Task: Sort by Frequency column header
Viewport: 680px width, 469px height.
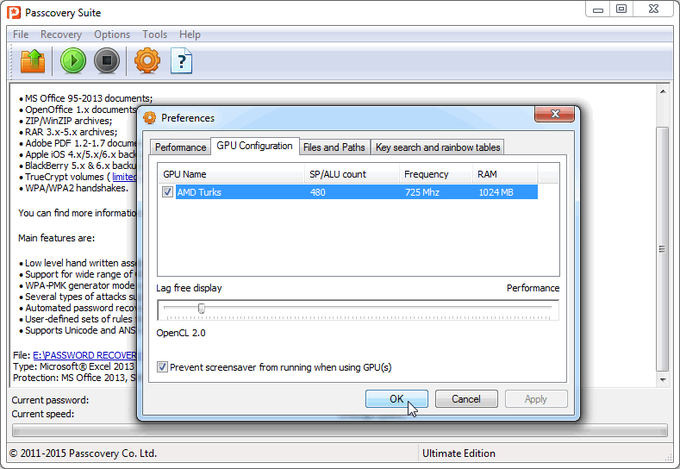Action: [x=436, y=174]
